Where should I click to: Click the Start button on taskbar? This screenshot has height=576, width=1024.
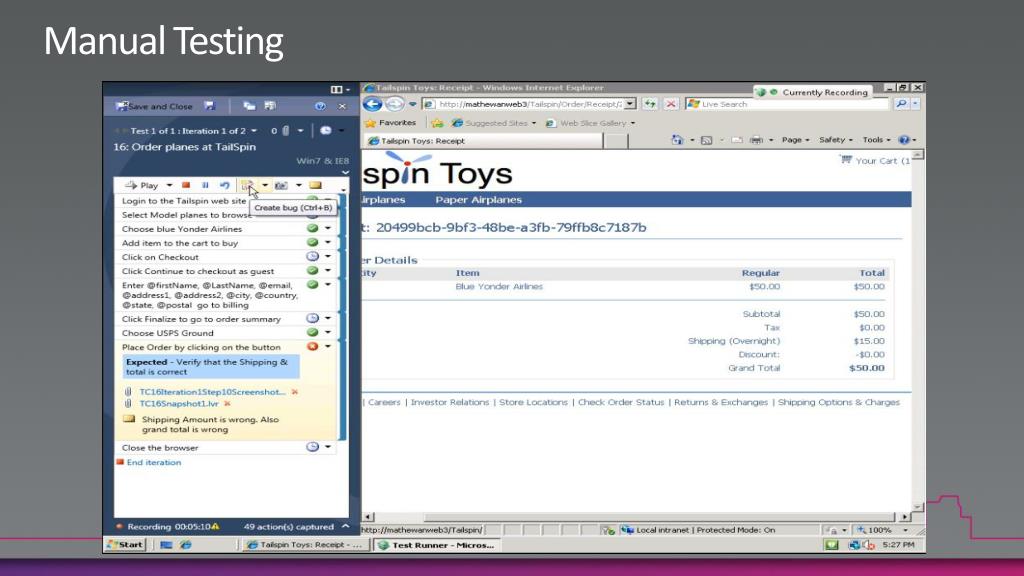pos(125,545)
